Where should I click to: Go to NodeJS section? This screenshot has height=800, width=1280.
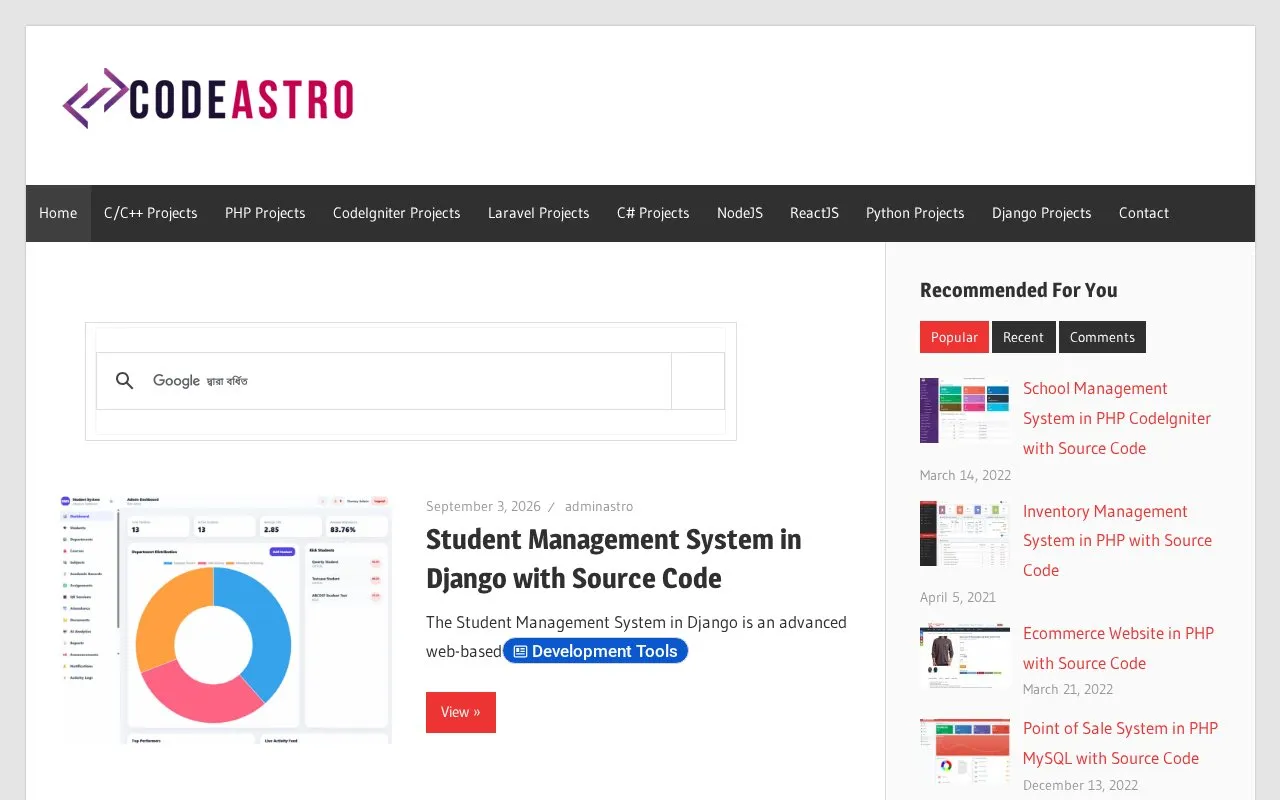[x=740, y=213]
